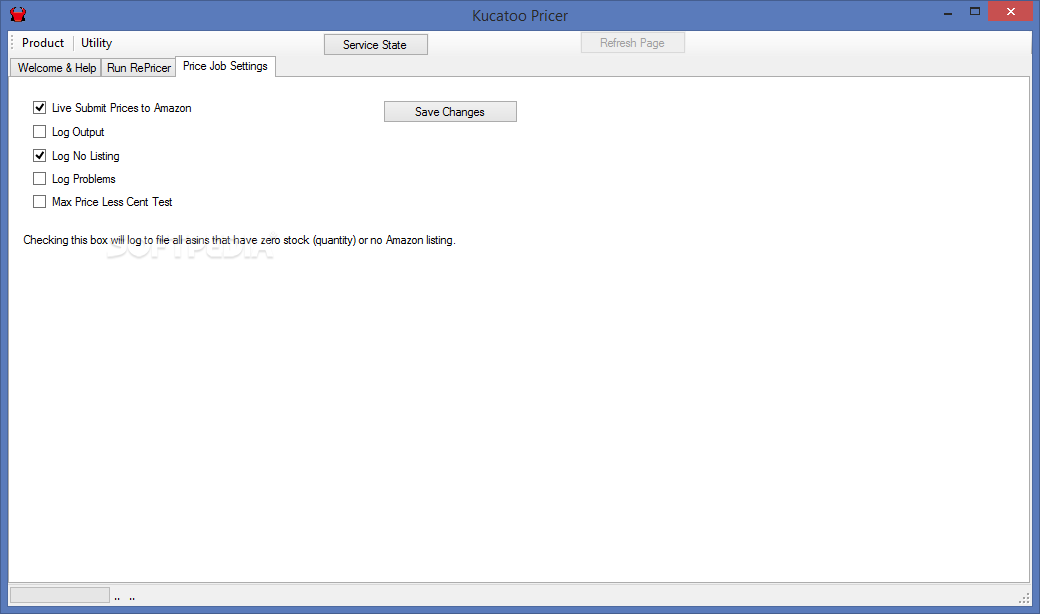The width and height of the screenshot is (1040, 614).
Task: Close the Kucatoo Pricer window
Action: tap(1011, 11)
